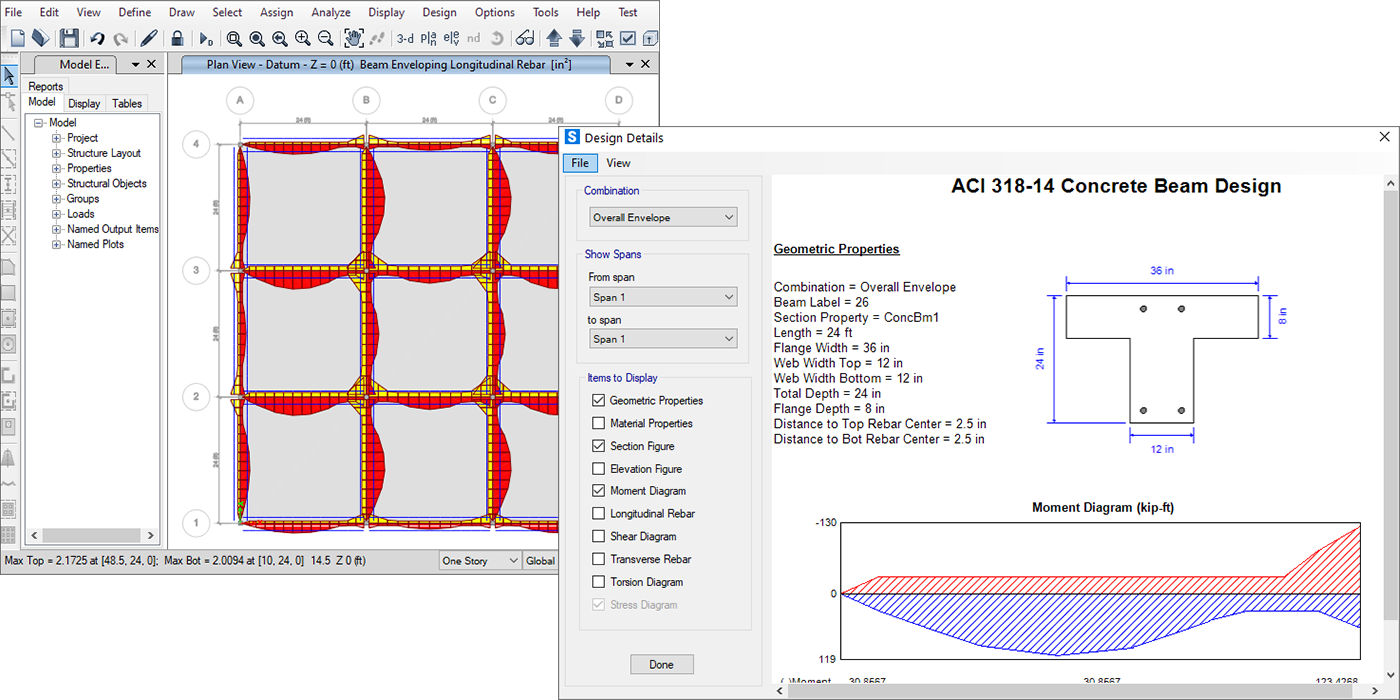Click the lock model padlock icon
This screenshot has height=700, width=1400.
click(177, 38)
